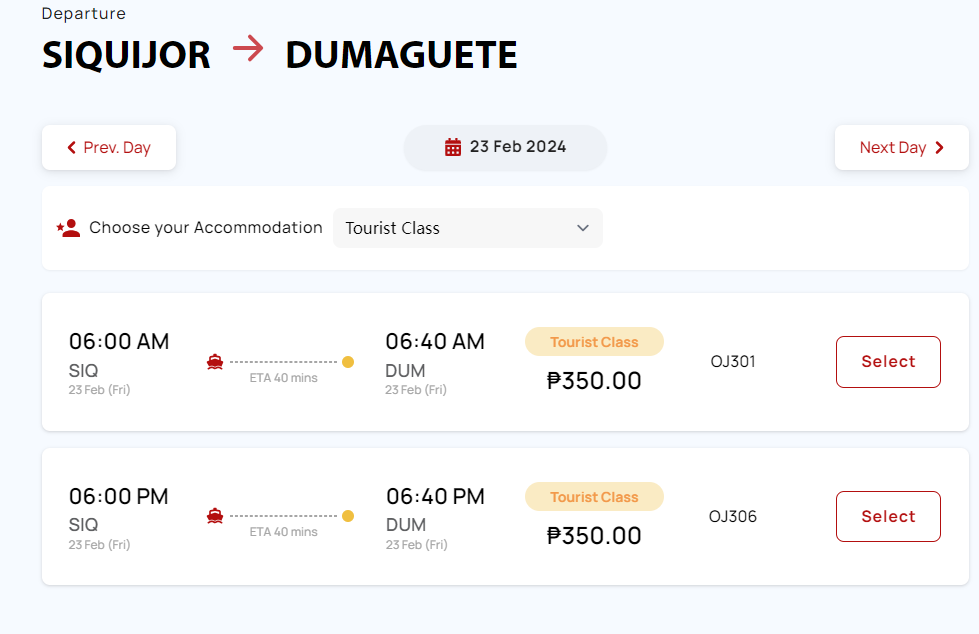This screenshot has height=634, width=979.
Task: Click the ferry icon on the 06:00 PM trip
Action: point(215,516)
